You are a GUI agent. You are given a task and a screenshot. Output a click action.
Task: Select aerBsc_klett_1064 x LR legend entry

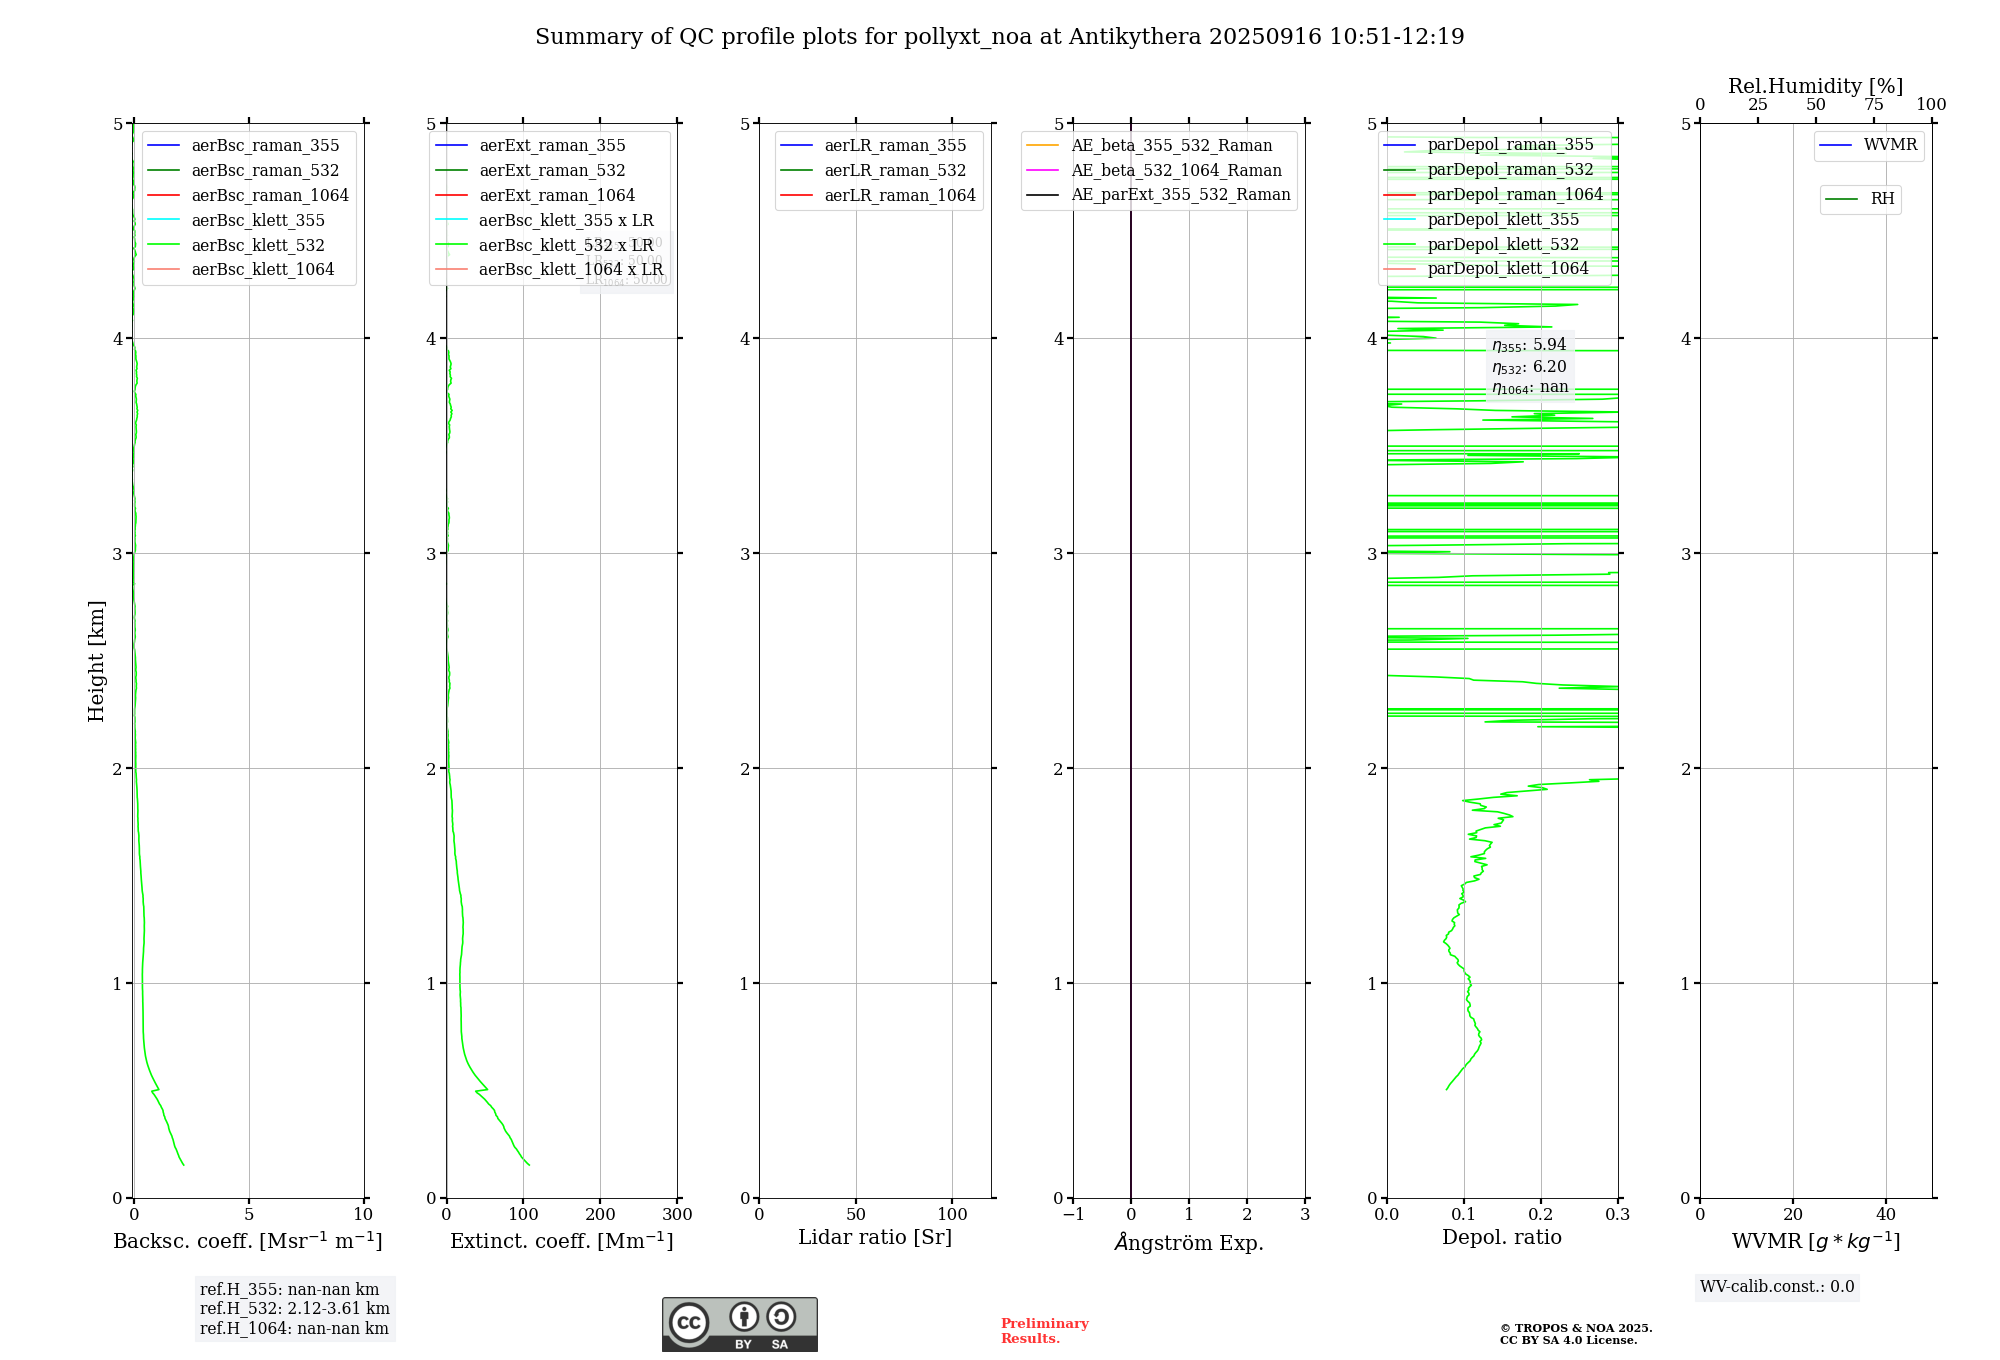[x=550, y=270]
